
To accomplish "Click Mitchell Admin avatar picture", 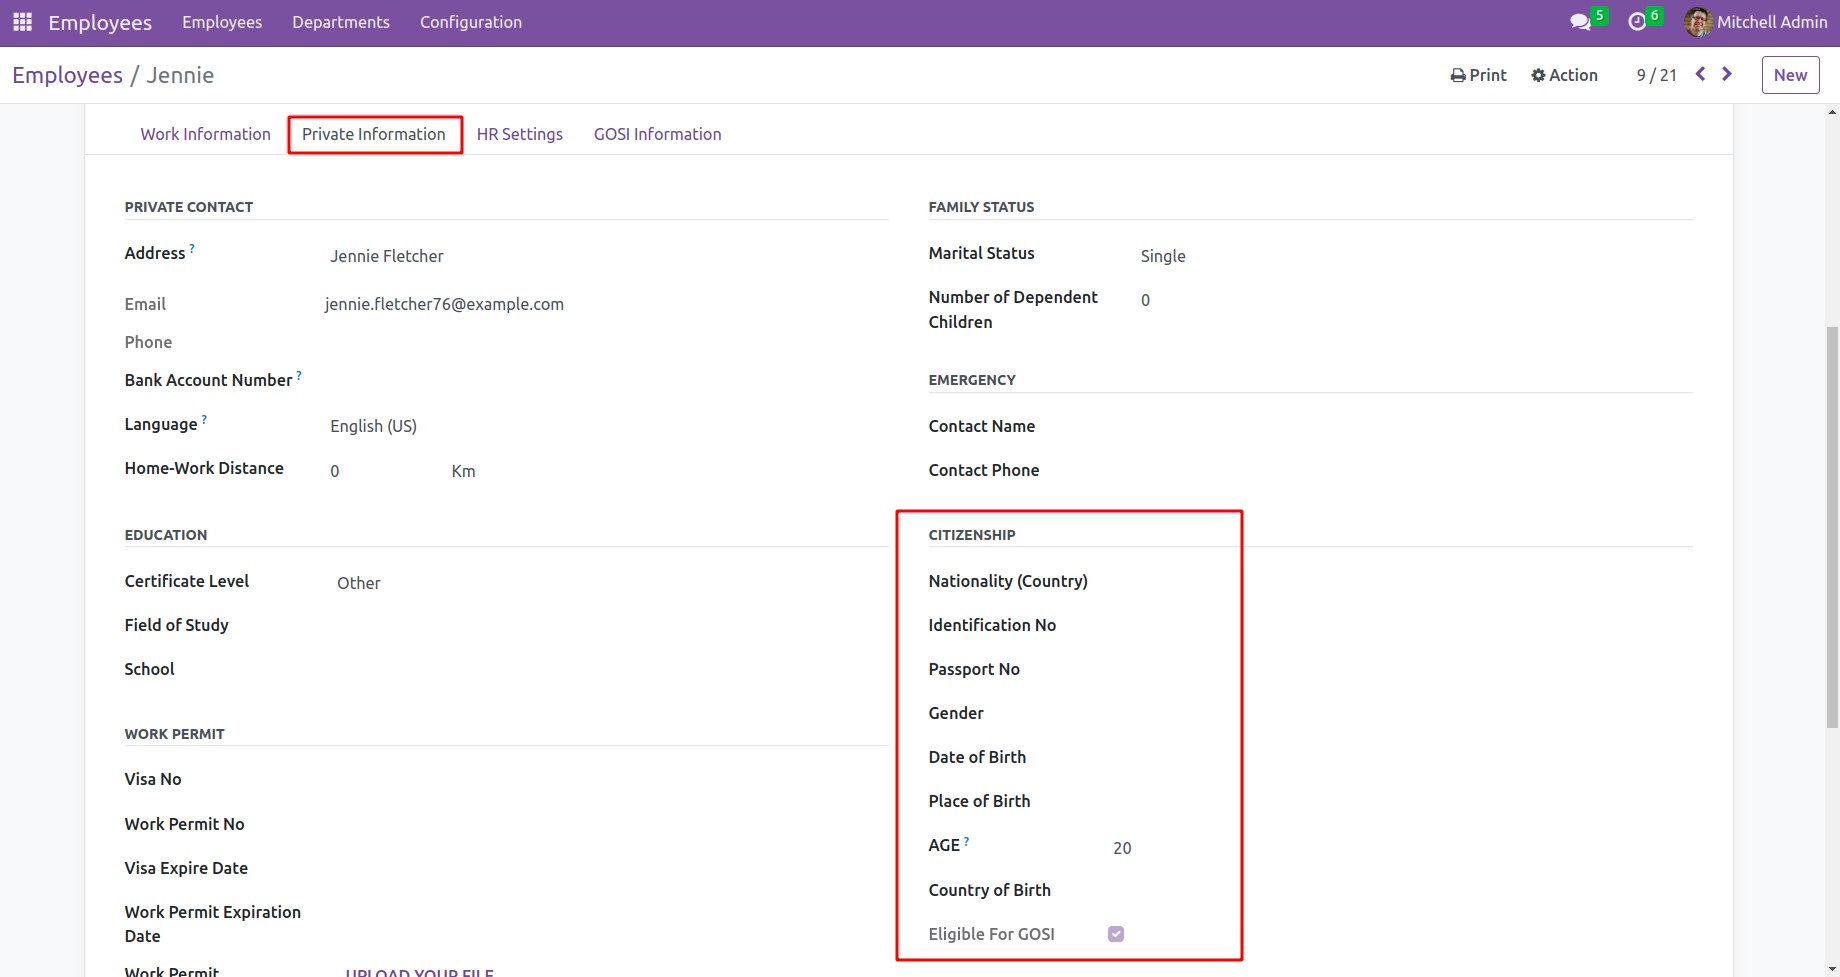I will pyautogui.click(x=1697, y=22).
